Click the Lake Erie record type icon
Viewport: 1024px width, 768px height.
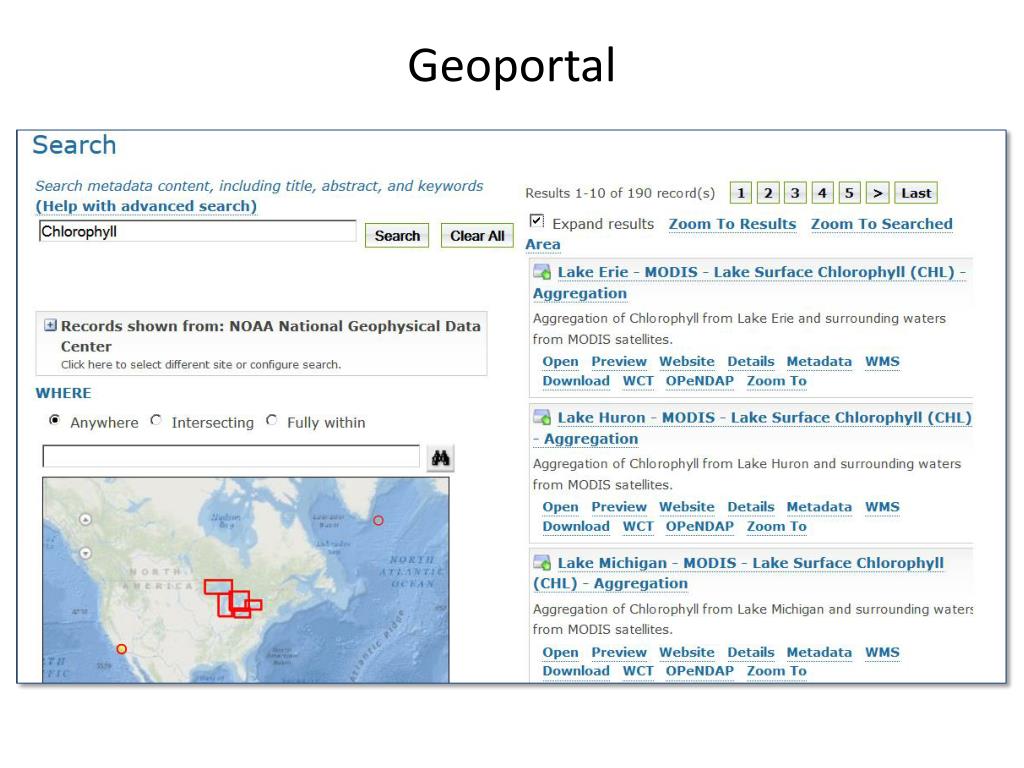(x=542, y=272)
